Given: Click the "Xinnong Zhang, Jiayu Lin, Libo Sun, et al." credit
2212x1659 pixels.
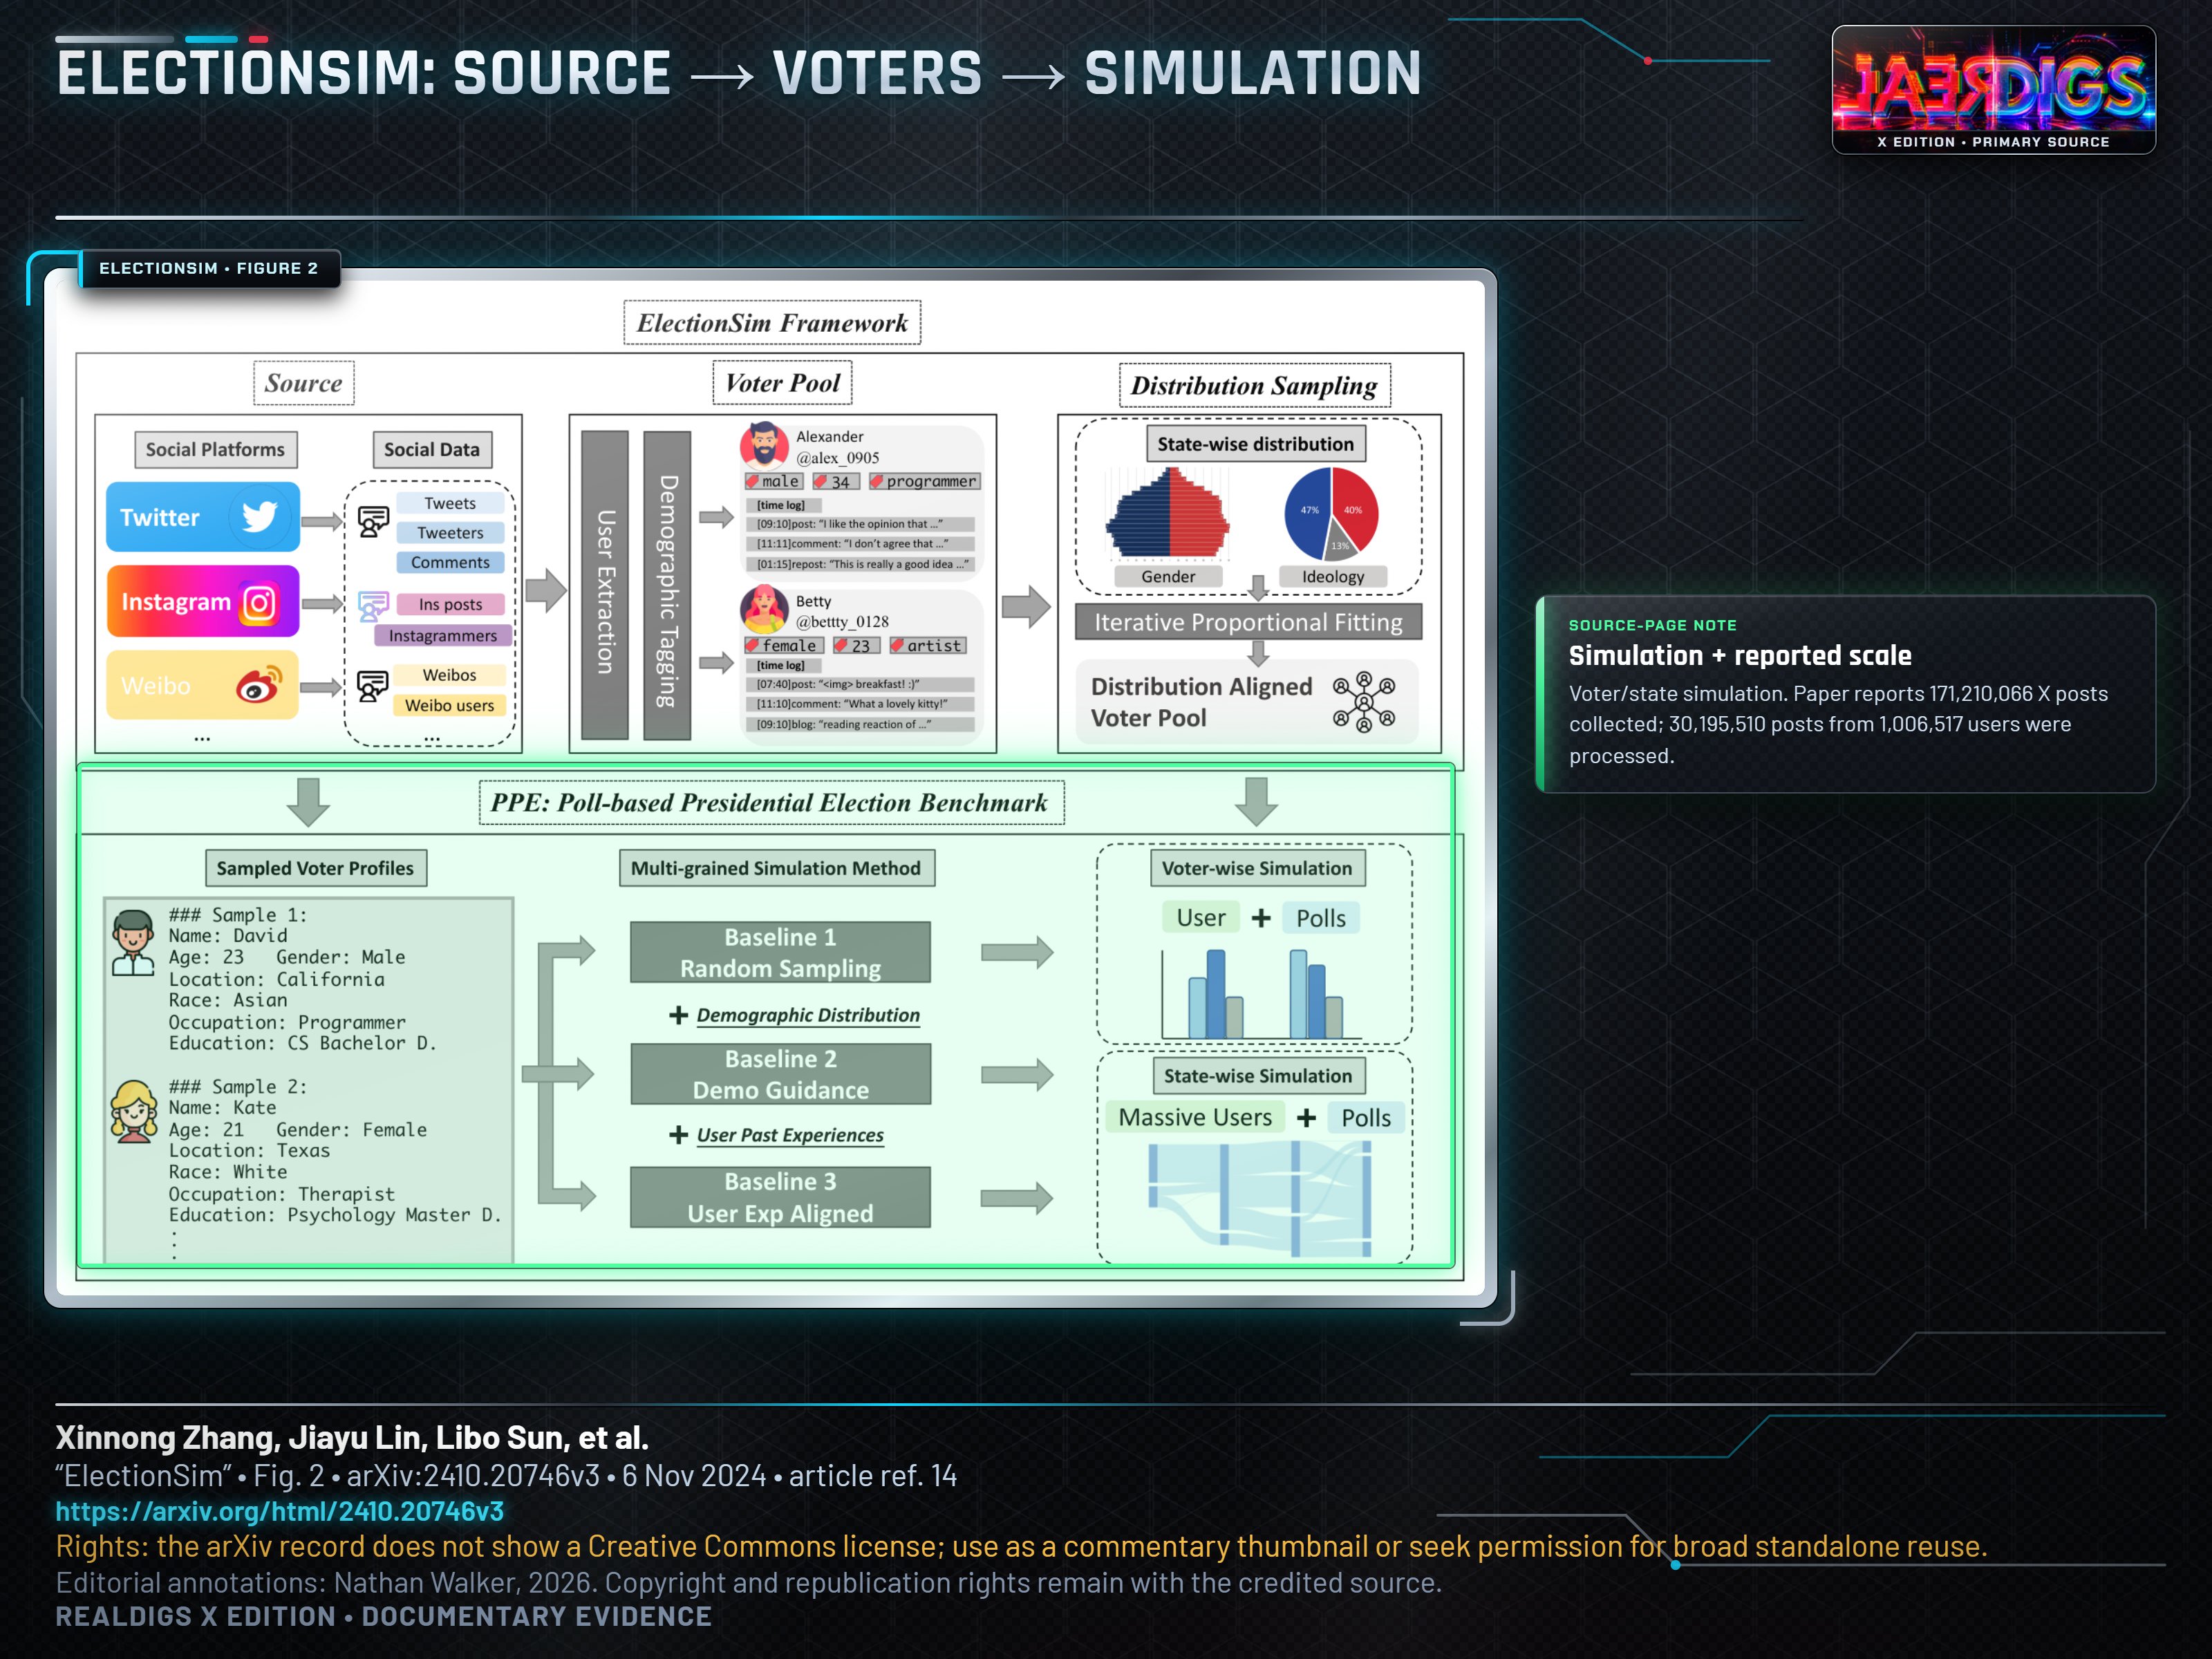Looking at the screenshot, I should [352, 1437].
